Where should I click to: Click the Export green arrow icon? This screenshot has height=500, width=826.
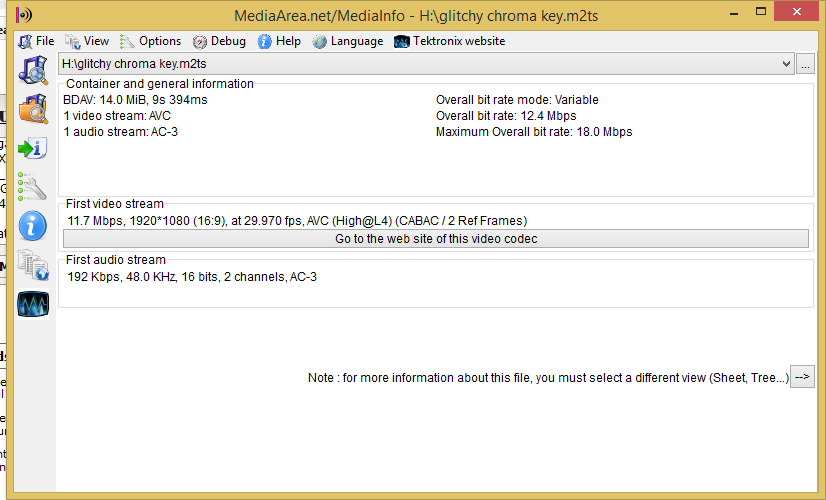tap(33, 148)
